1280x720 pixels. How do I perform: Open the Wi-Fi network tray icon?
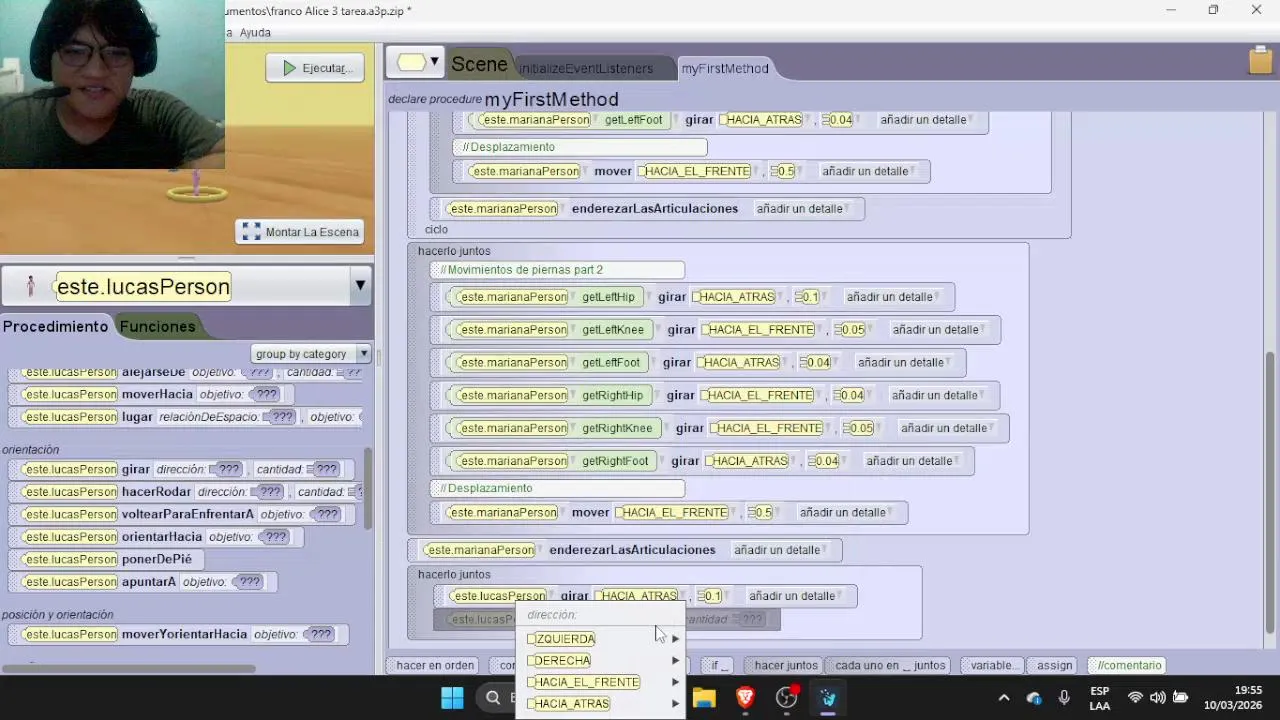pyautogui.click(x=1135, y=698)
